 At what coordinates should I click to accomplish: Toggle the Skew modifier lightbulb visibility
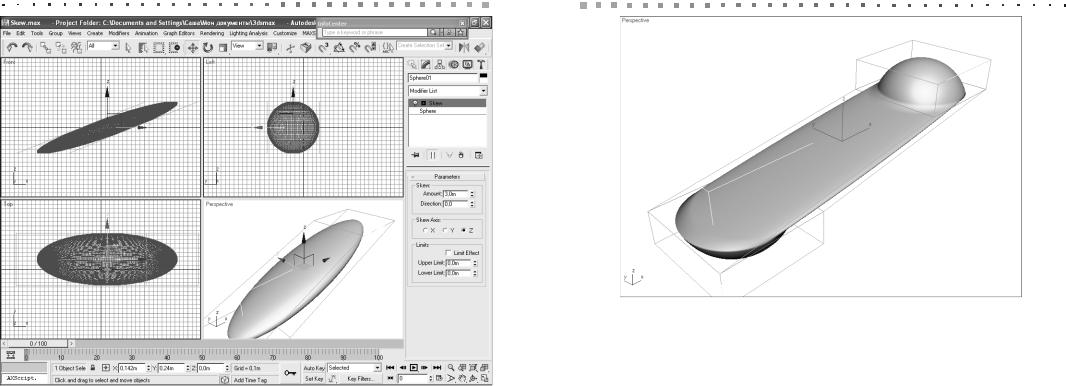(415, 103)
